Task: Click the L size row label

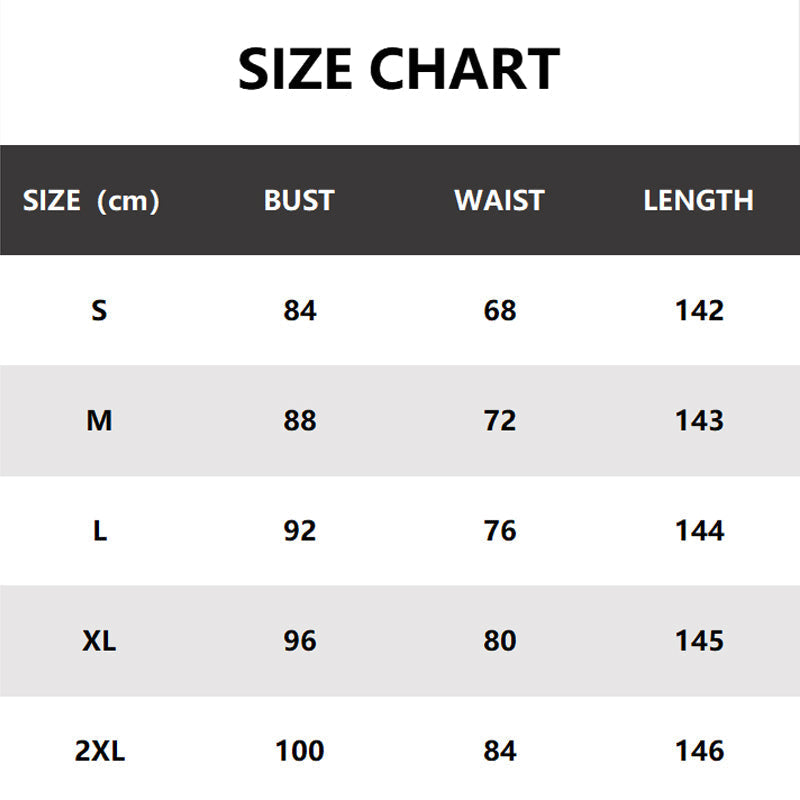Action: click(x=99, y=530)
